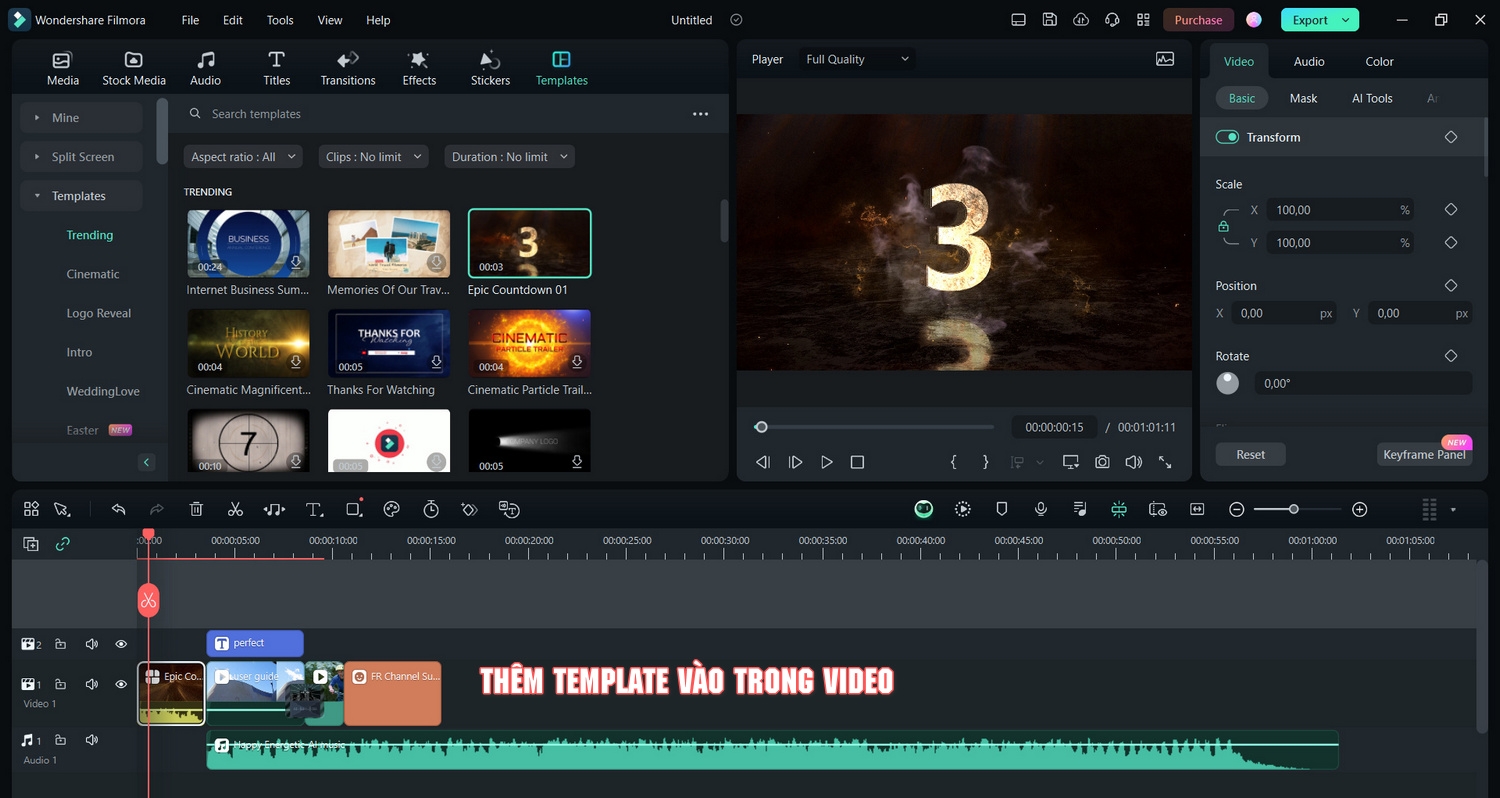
Task: Open the speed control clock icon
Action: [x=430, y=509]
